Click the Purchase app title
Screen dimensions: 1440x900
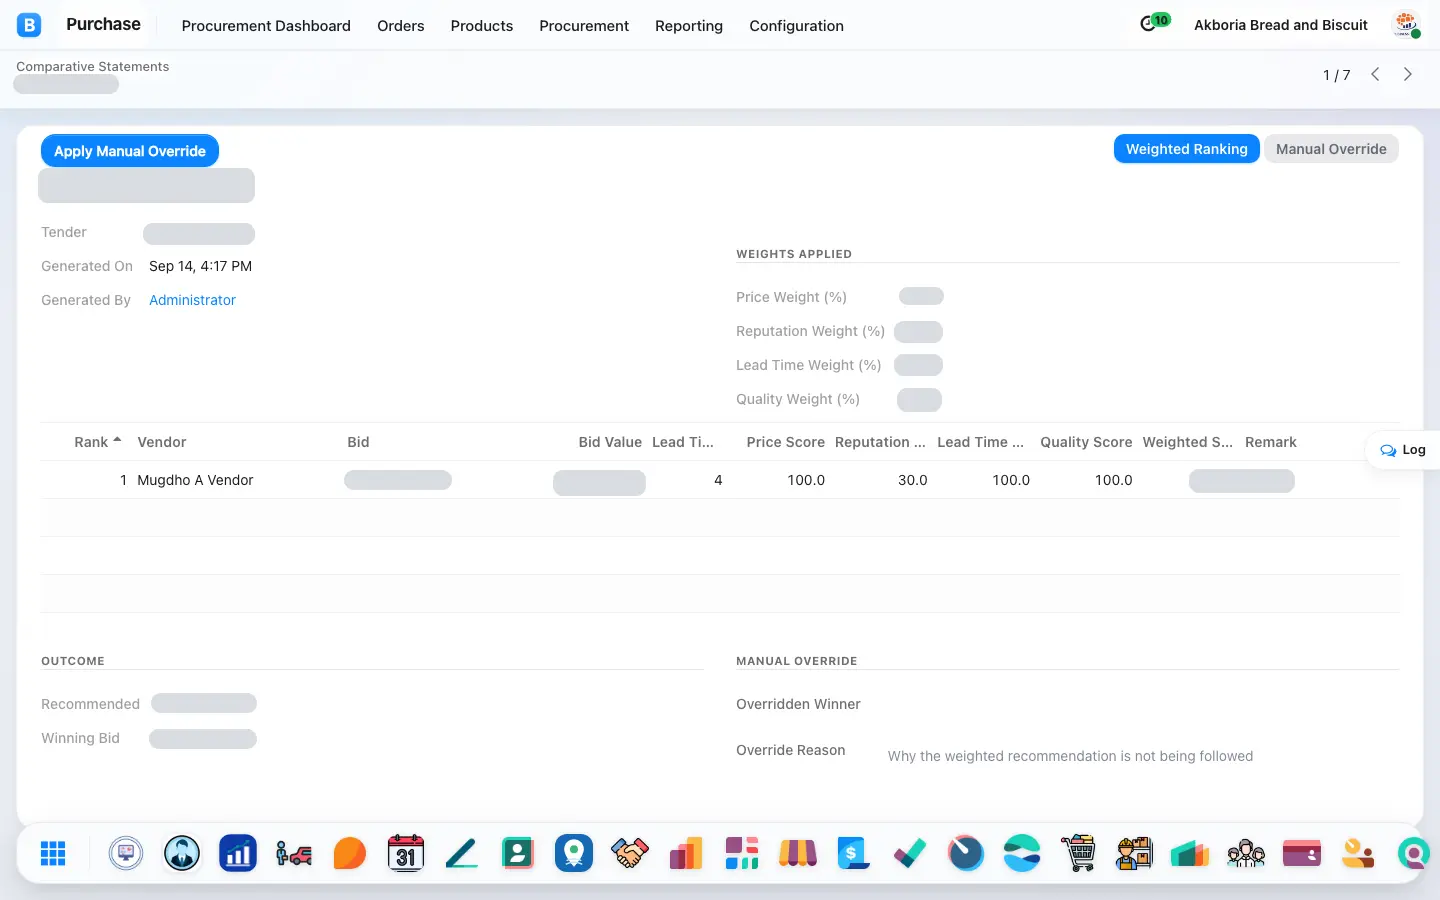click(103, 24)
